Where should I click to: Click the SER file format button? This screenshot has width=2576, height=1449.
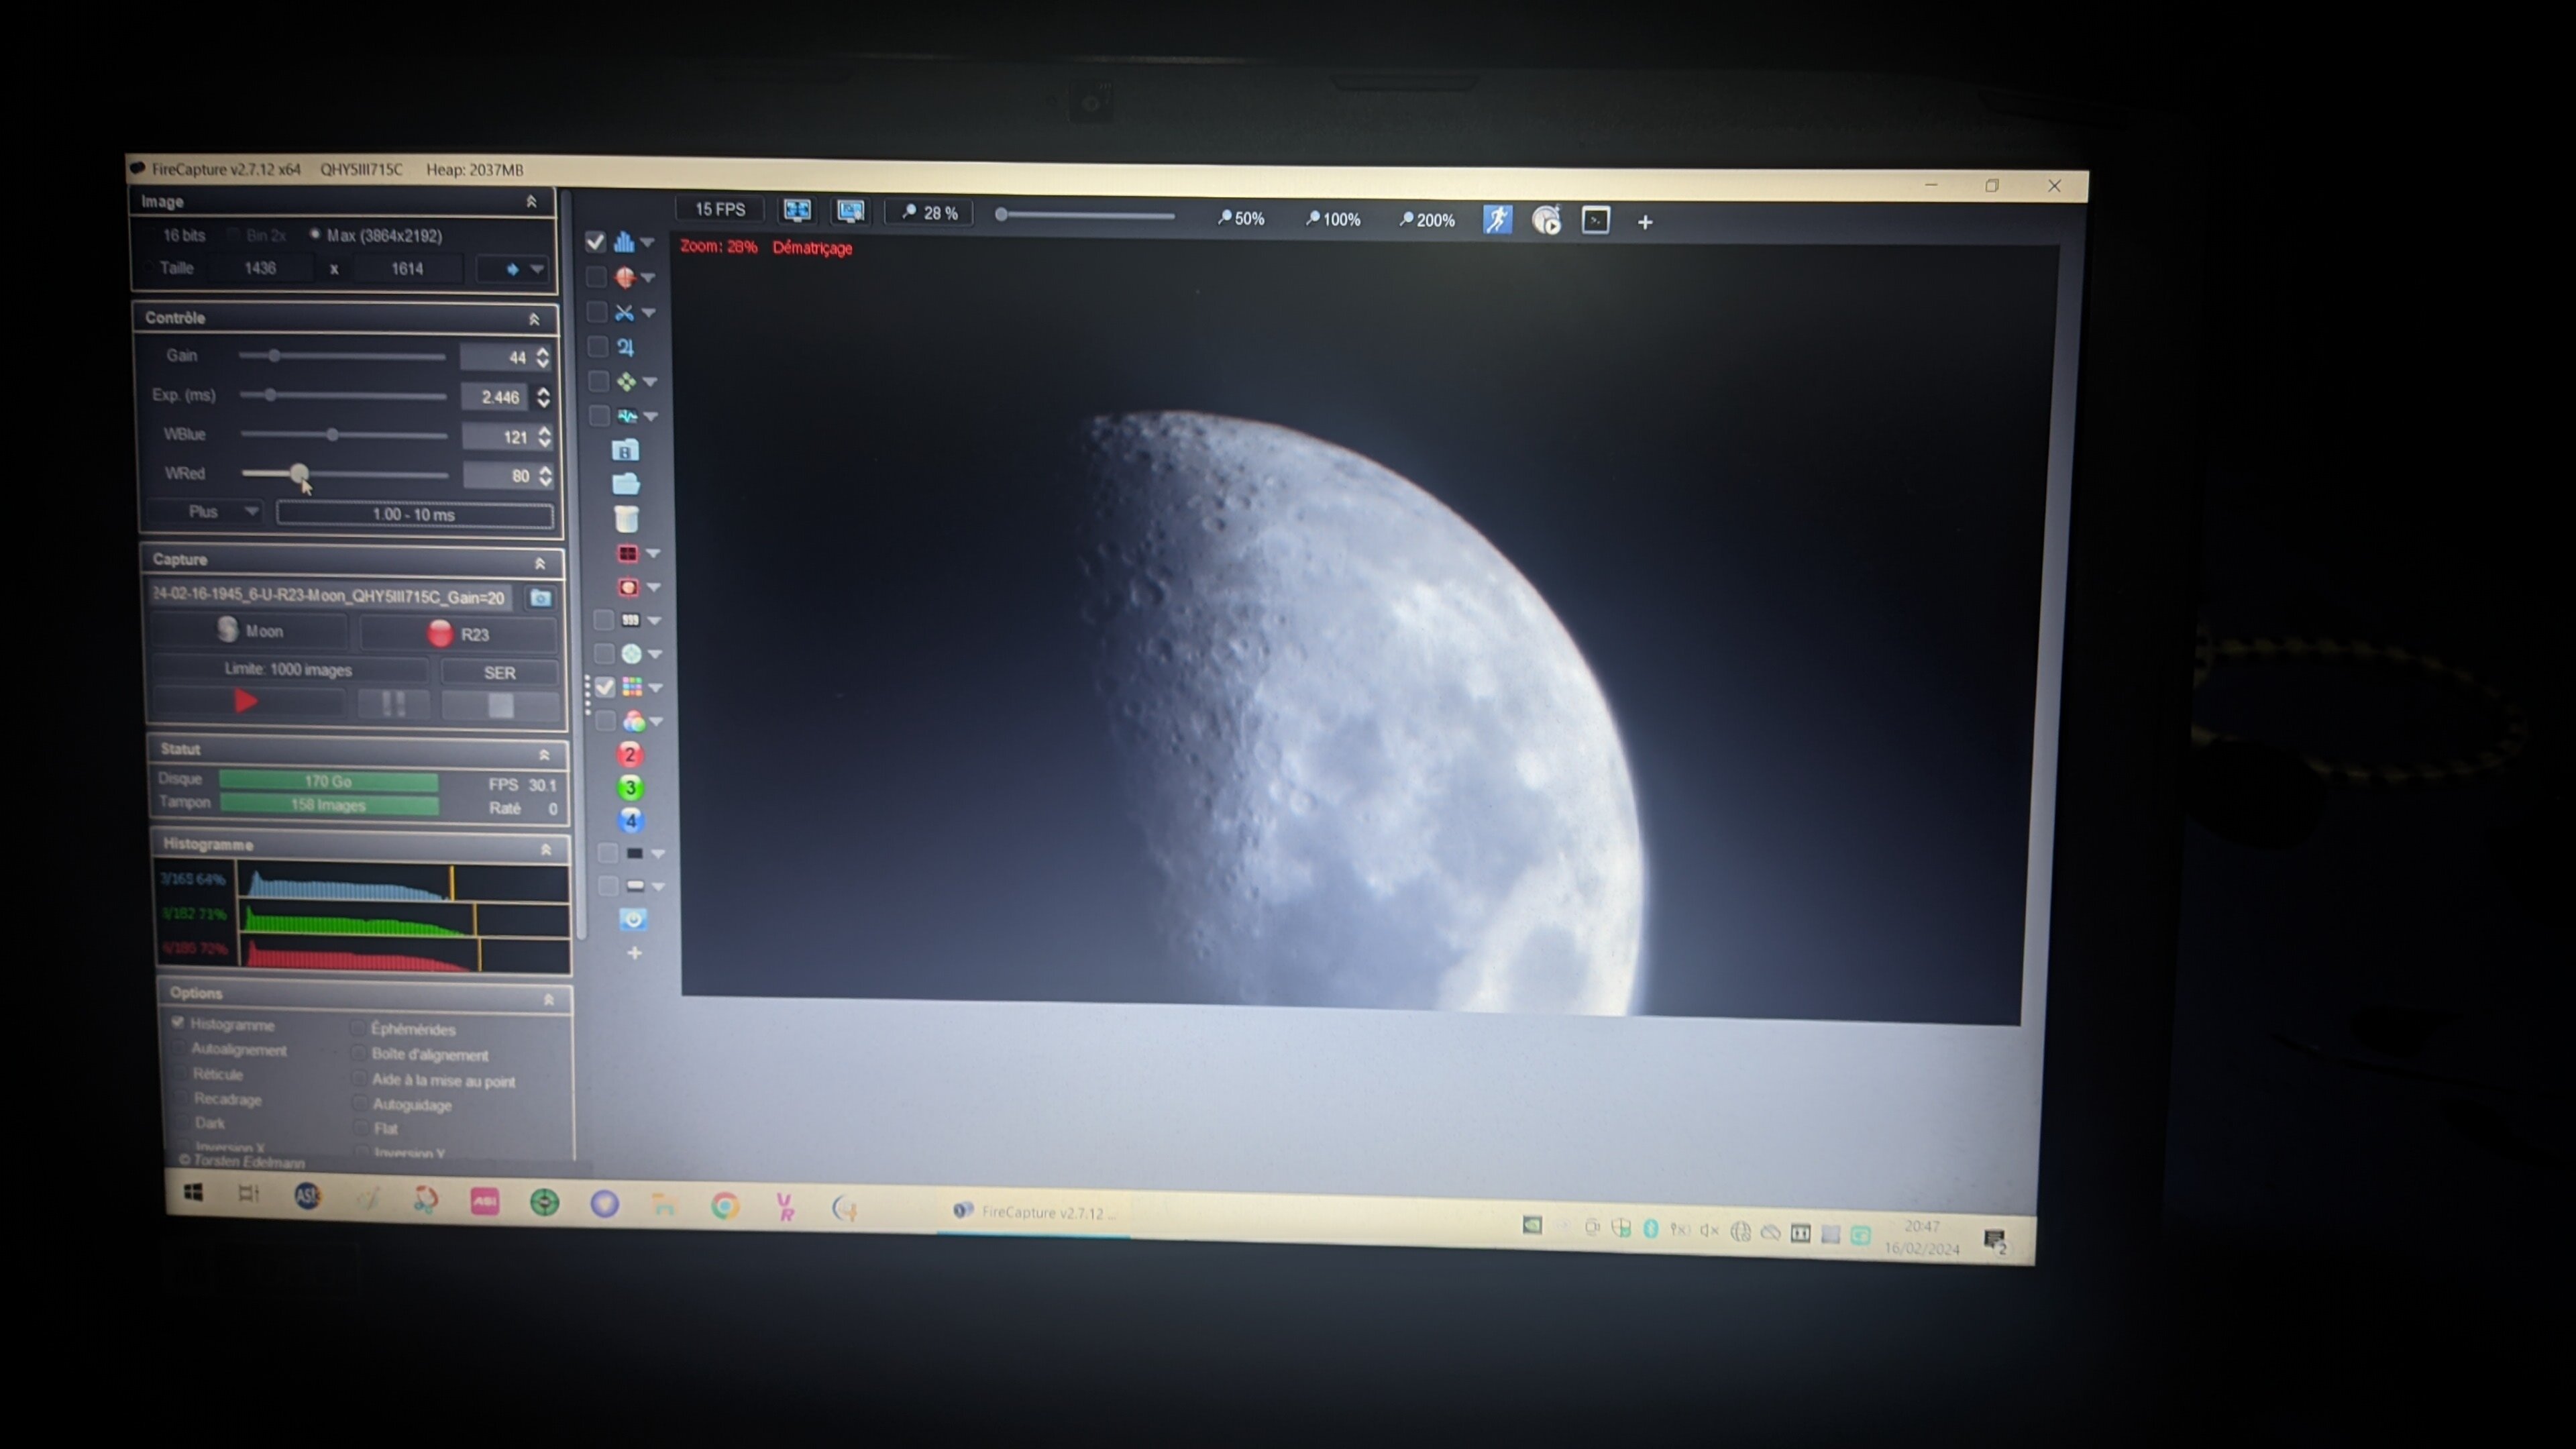(x=499, y=673)
